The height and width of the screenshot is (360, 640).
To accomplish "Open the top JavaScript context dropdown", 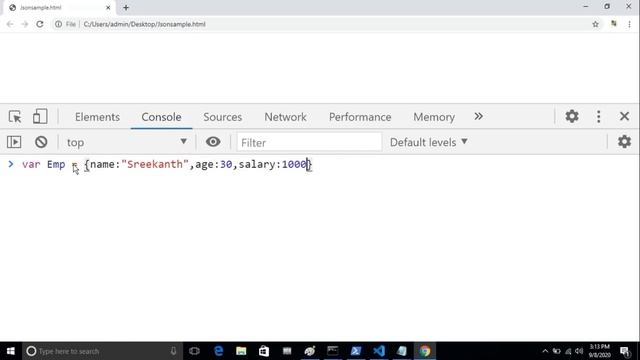I will (127, 142).
